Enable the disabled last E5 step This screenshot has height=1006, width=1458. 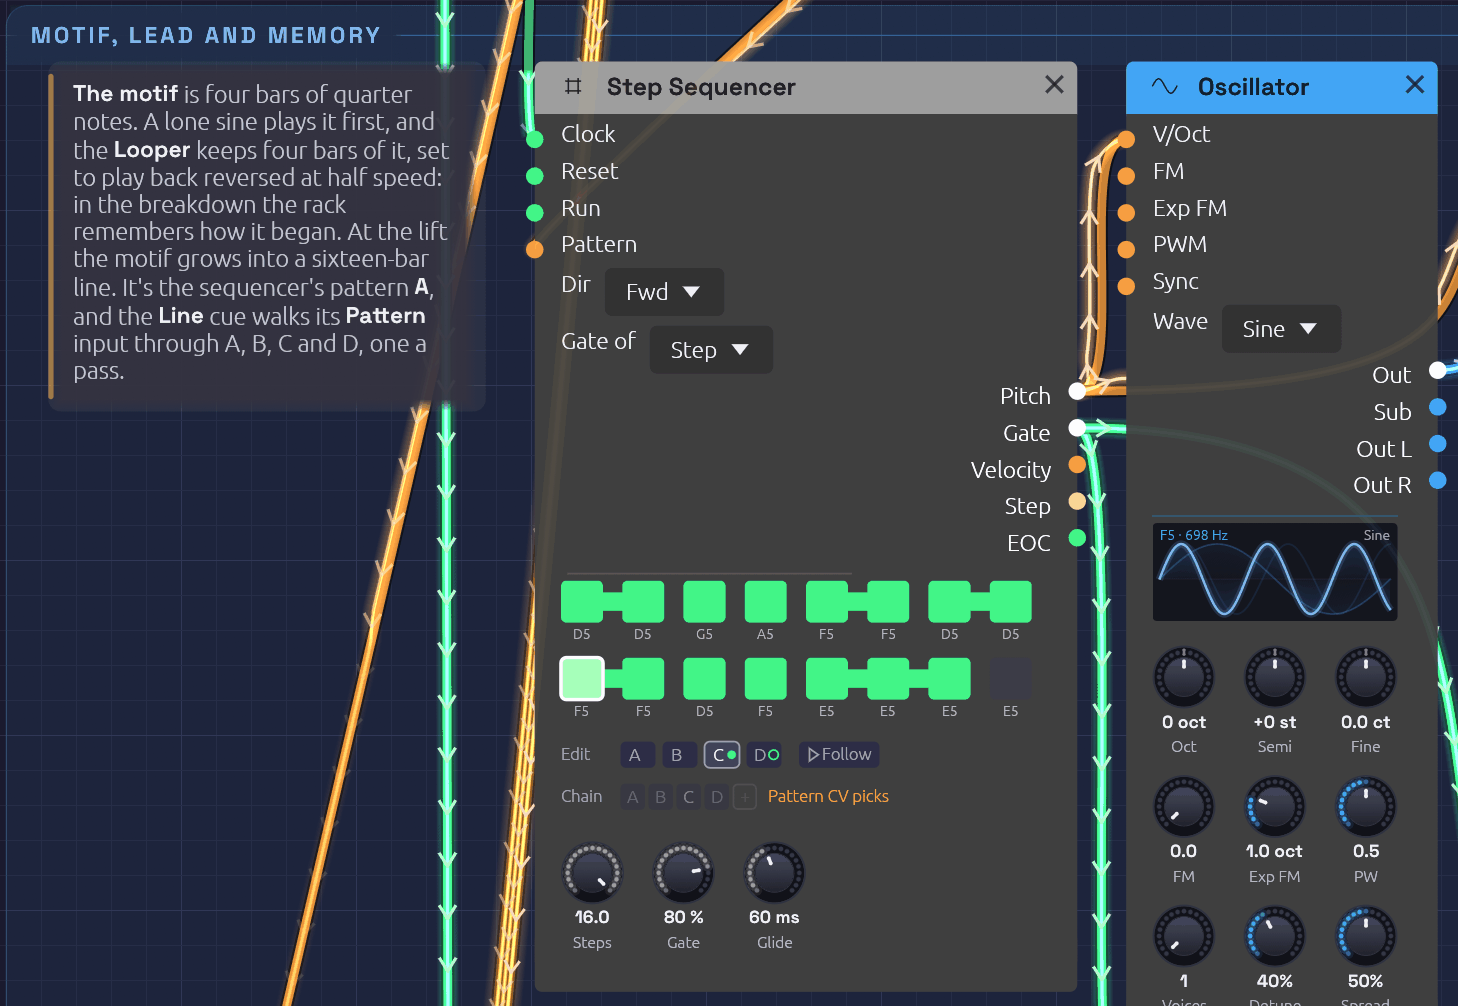[x=1010, y=679]
